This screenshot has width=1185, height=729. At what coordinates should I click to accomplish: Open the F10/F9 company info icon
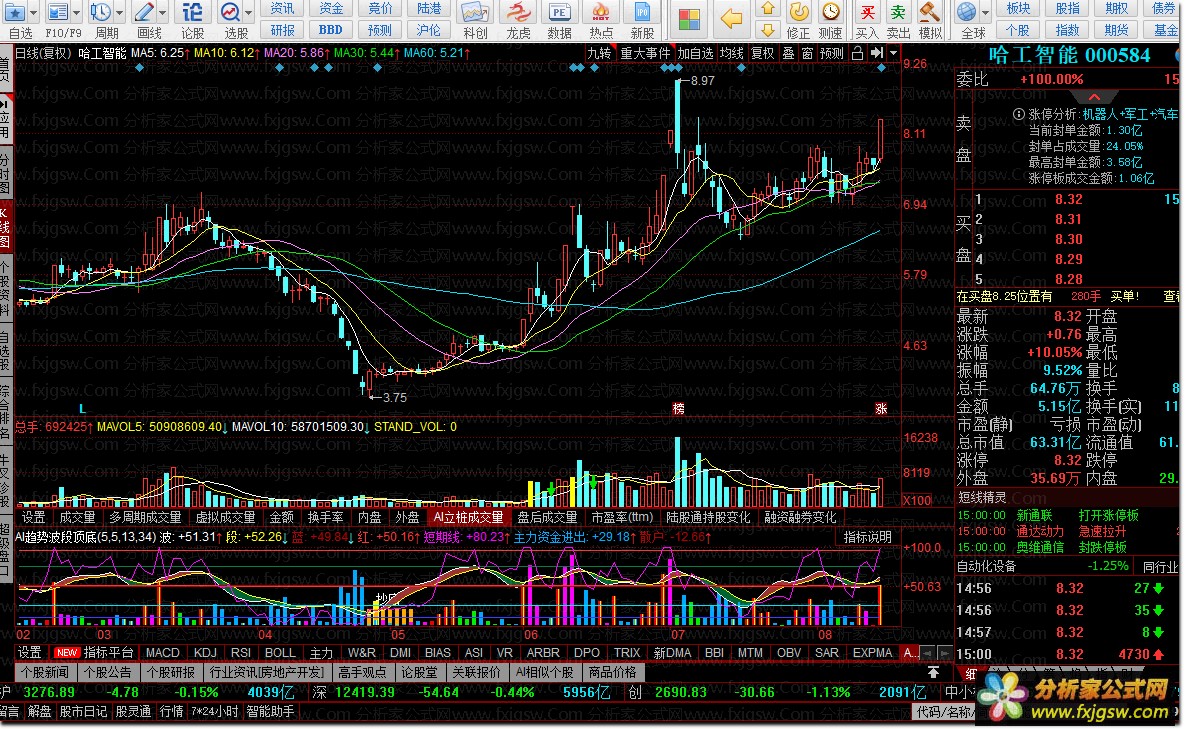pyautogui.click(x=57, y=12)
